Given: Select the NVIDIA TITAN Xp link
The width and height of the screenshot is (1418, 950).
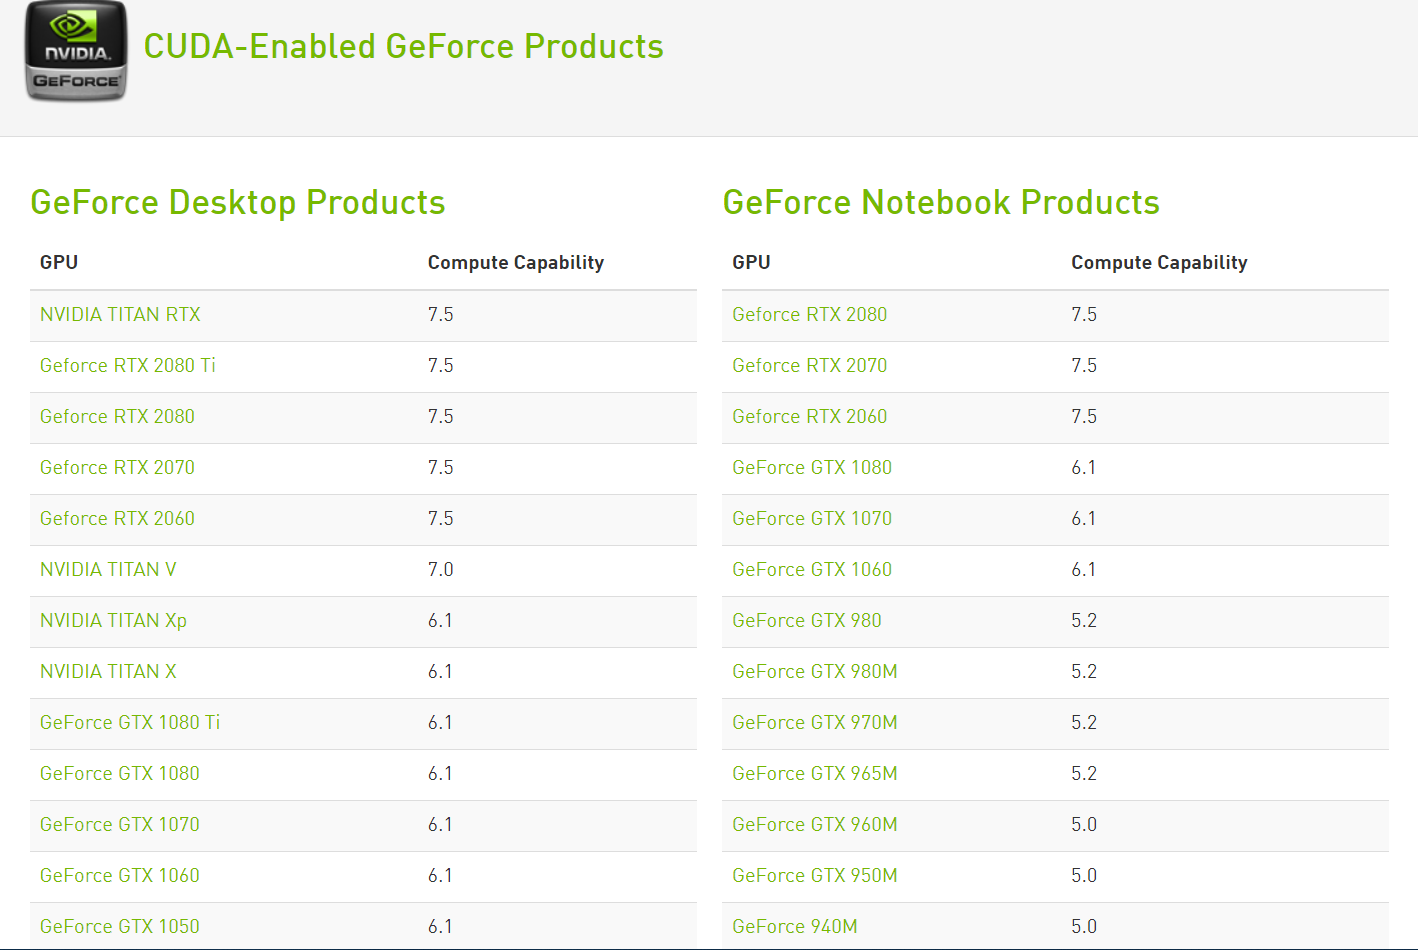Looking at the screenshot, I should pos(113,621).
